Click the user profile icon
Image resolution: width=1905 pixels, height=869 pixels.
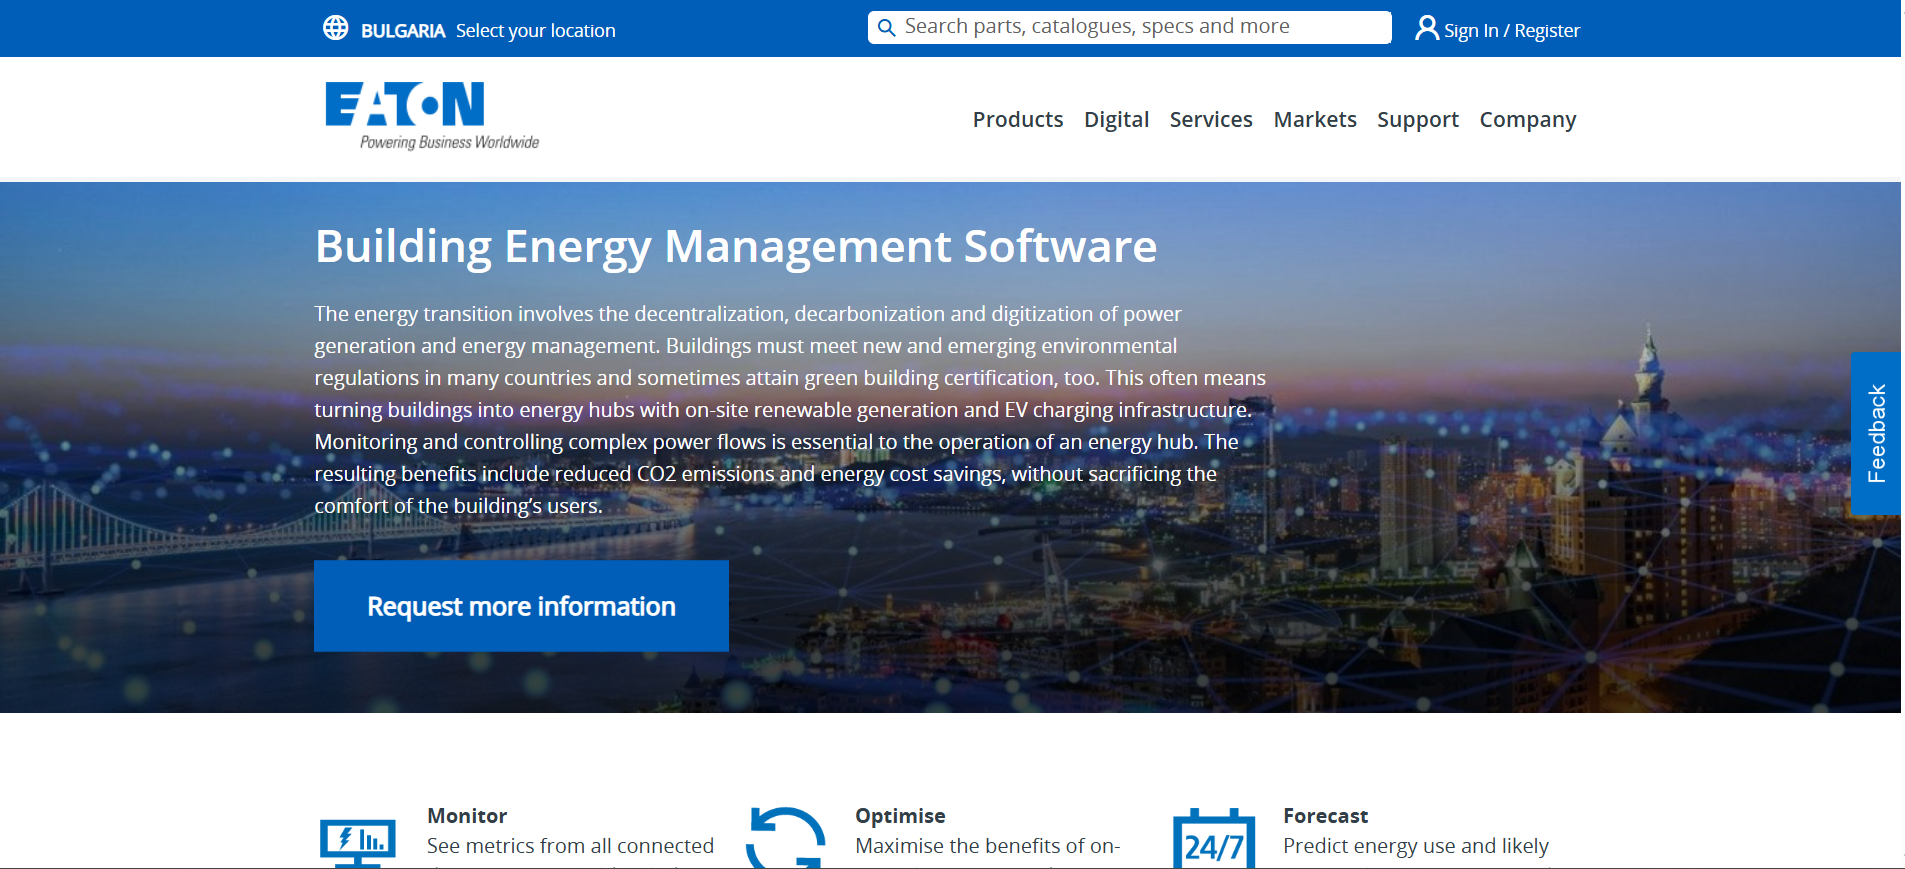[x=1427, y=28]
